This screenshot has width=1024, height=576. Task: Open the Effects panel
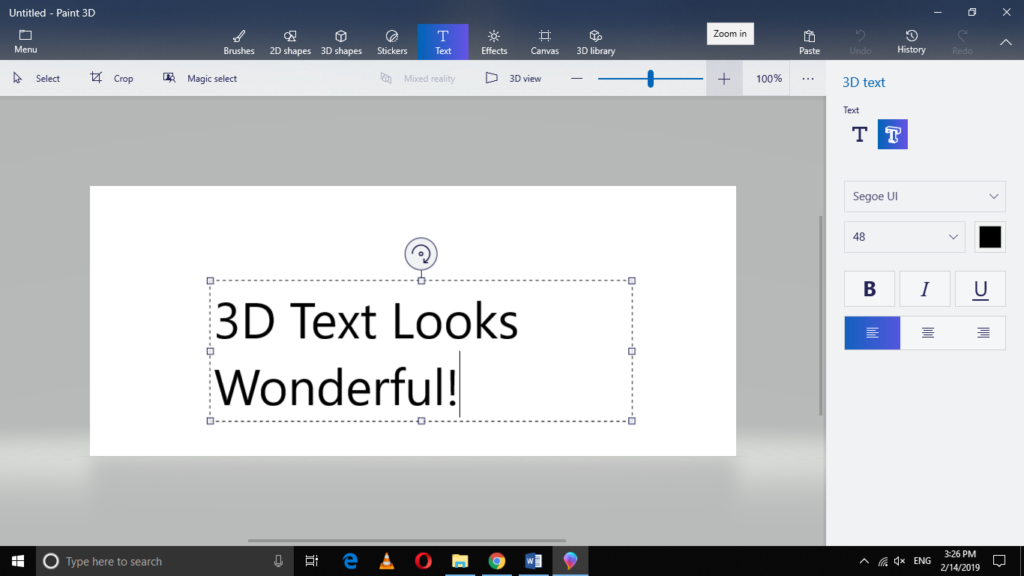point(494,42)
